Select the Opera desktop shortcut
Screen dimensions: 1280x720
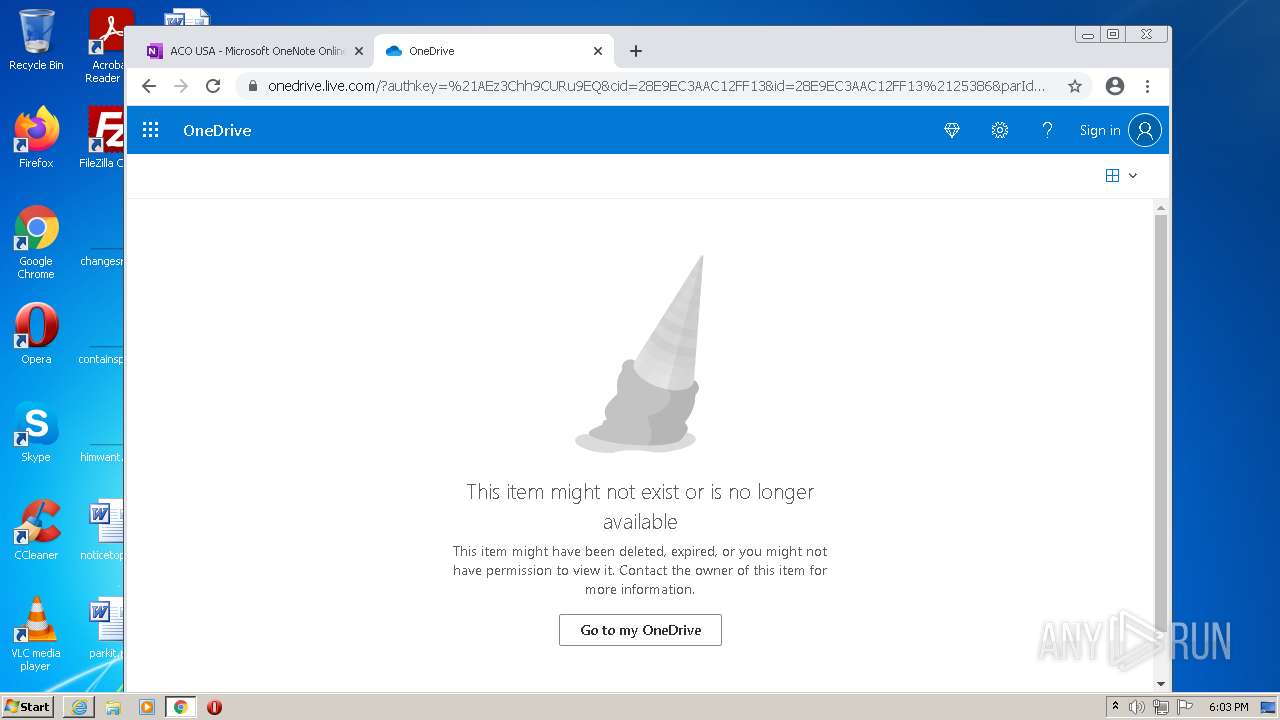click(x=36, y=334)
